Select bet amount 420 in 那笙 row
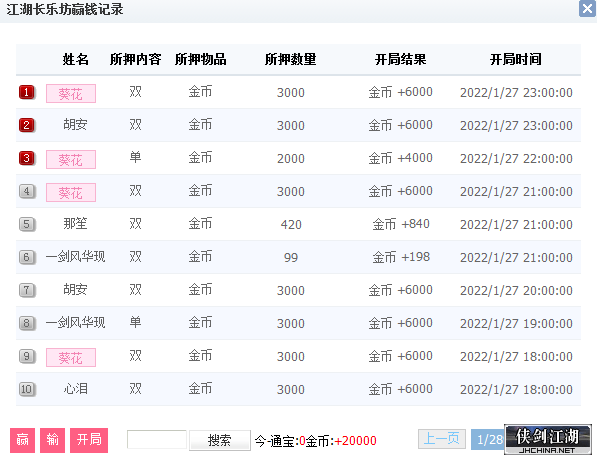The image size is (597, 460). point(291,225)
